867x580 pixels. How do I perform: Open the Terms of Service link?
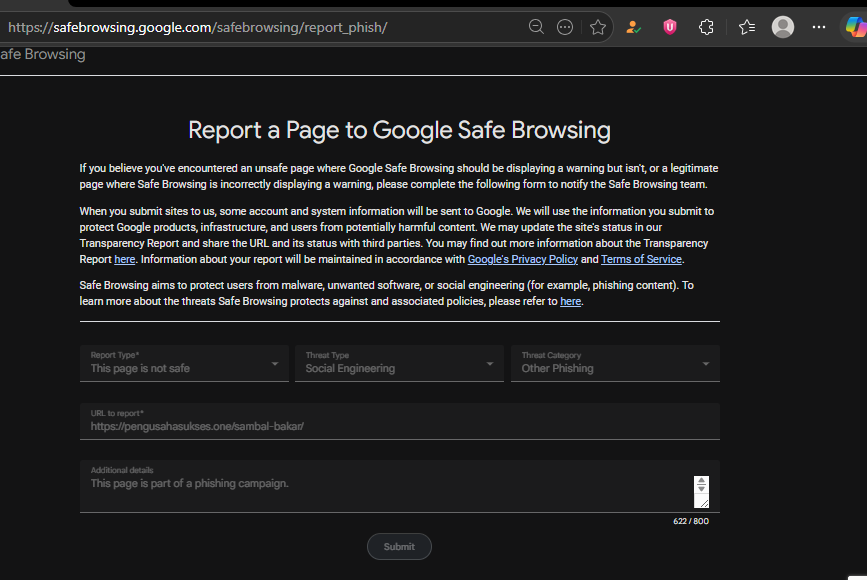pos(641,259)
